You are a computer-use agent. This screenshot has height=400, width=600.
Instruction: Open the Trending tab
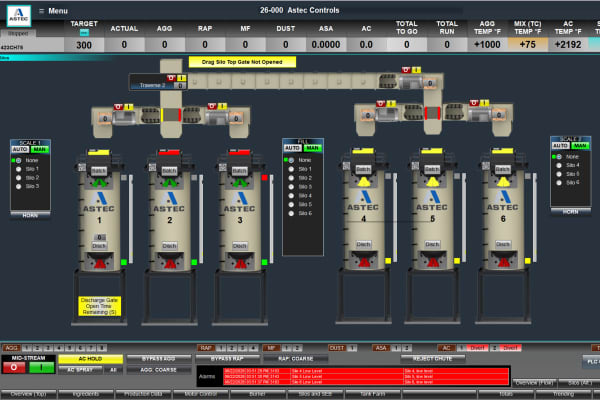(564, 394)
